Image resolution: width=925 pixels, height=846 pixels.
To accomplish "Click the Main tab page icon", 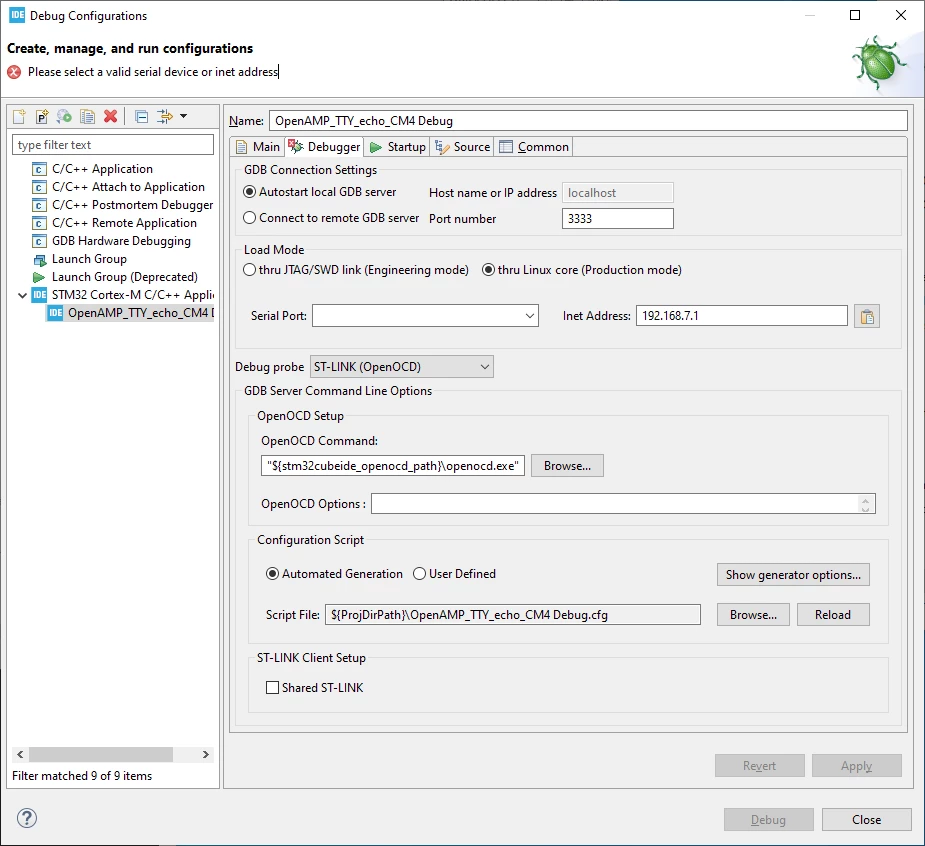I will pyautogui.click(x=241, y=147).
